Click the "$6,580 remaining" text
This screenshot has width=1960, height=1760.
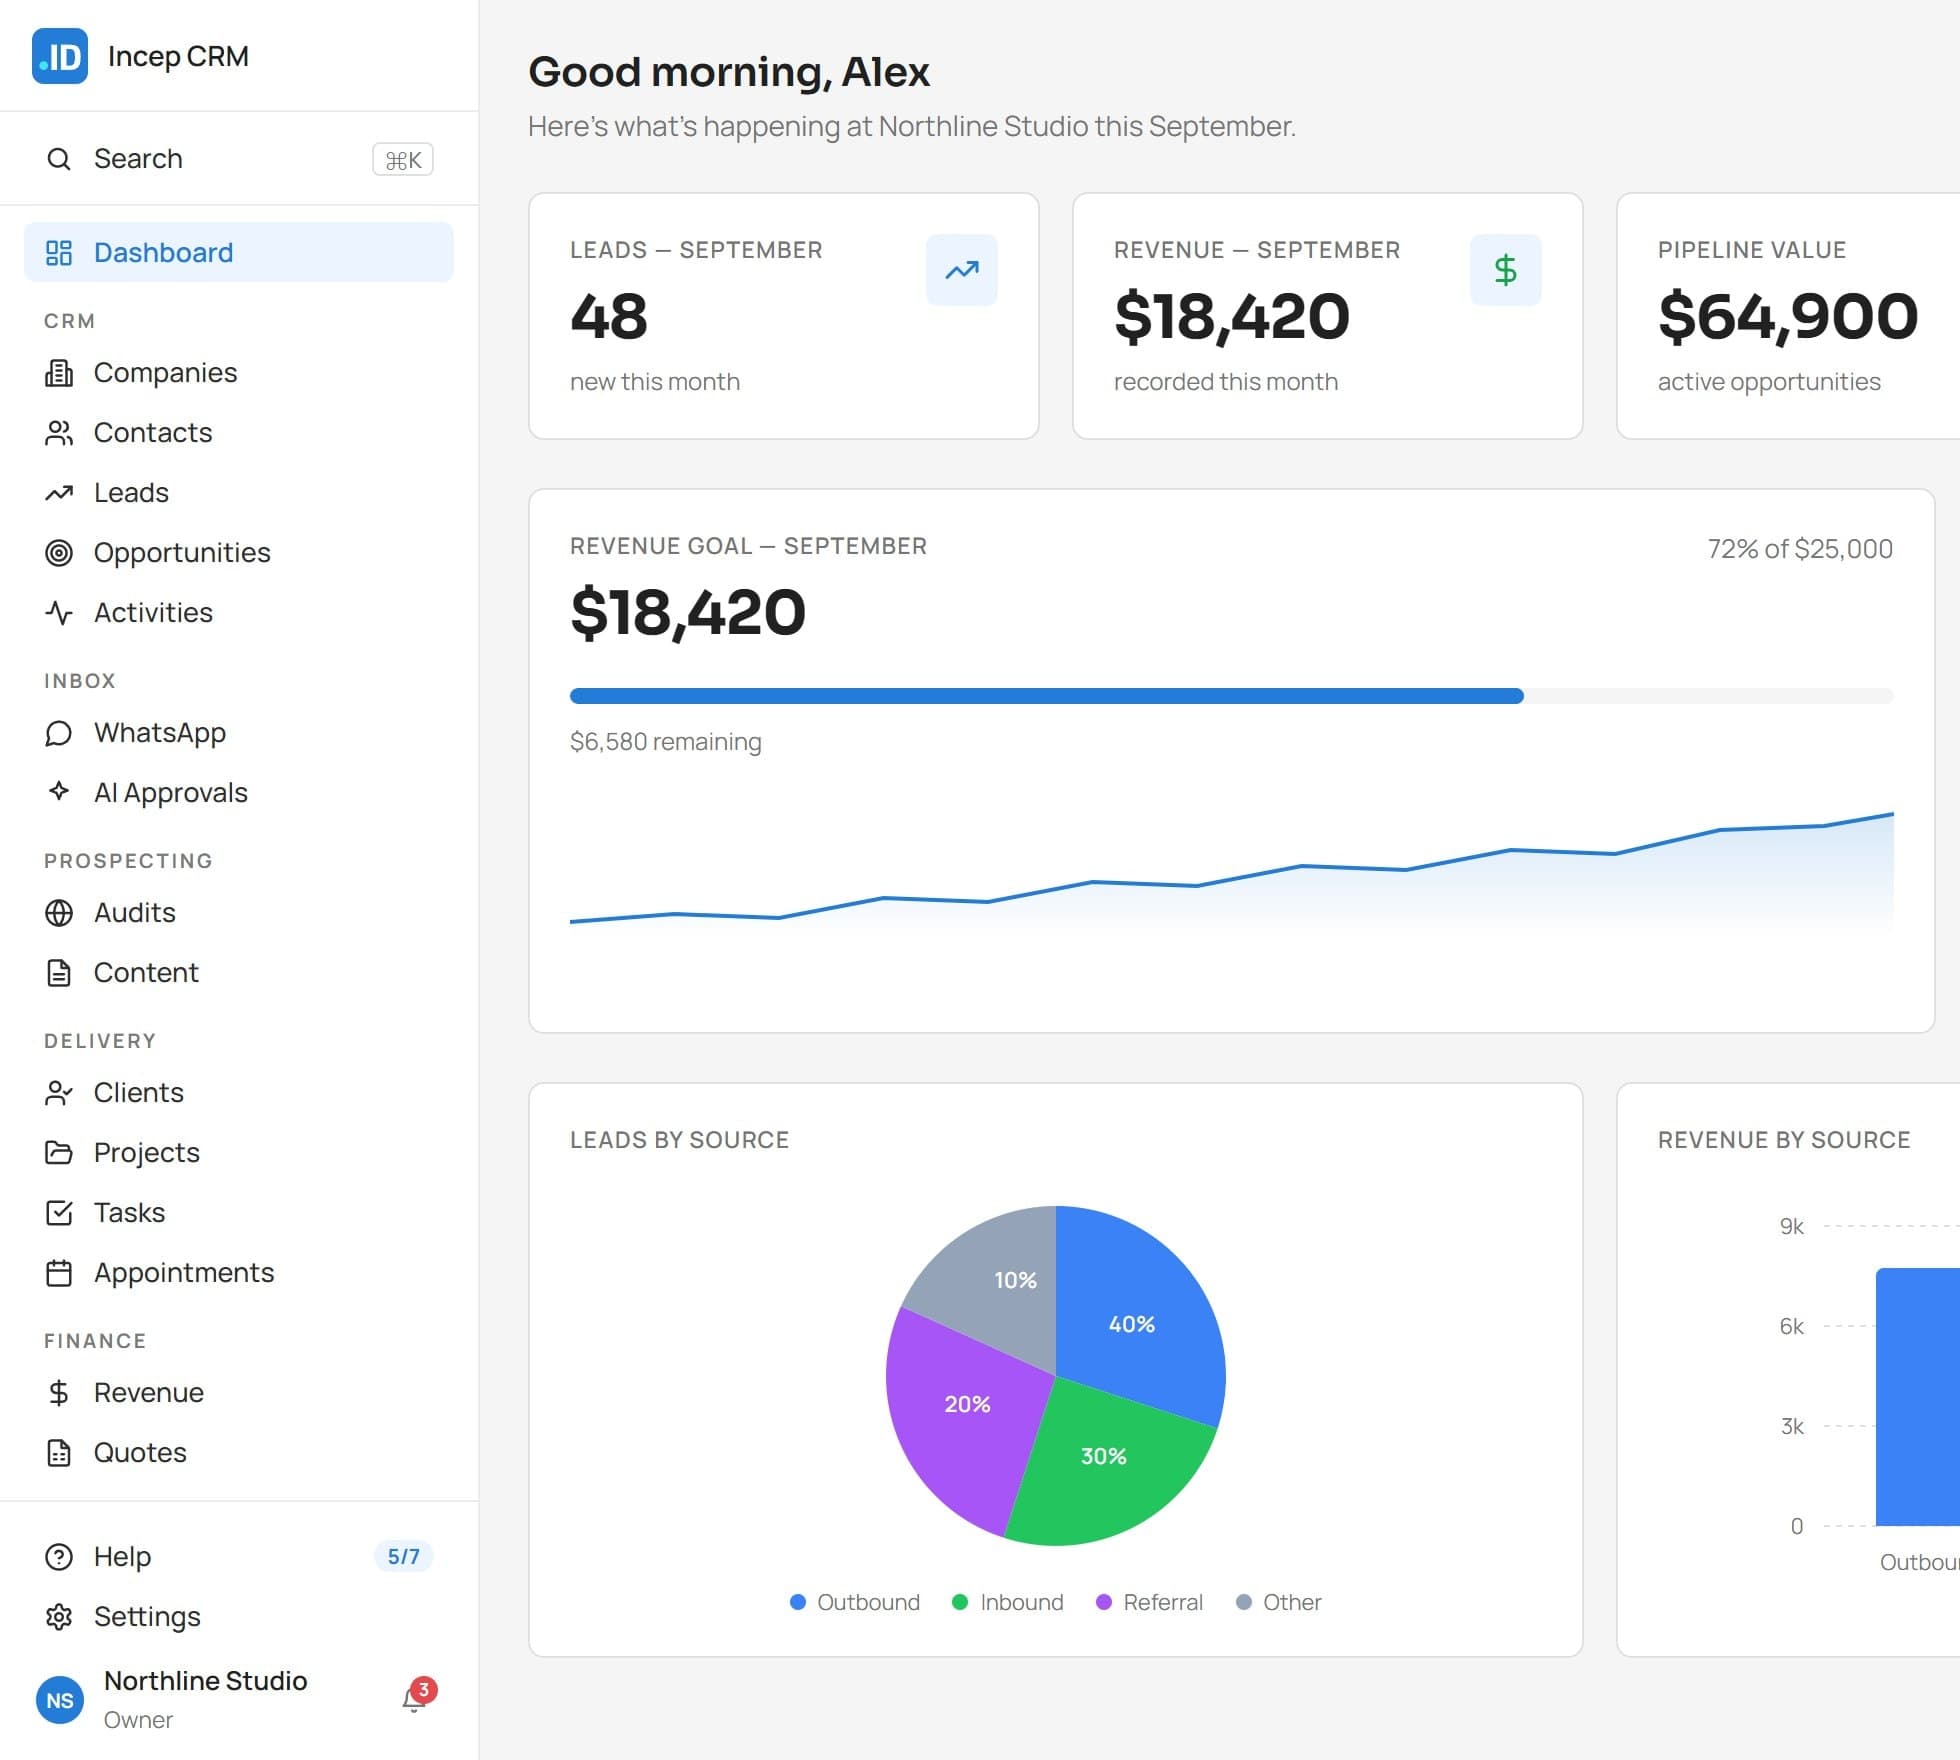click(x=666, y=742)
